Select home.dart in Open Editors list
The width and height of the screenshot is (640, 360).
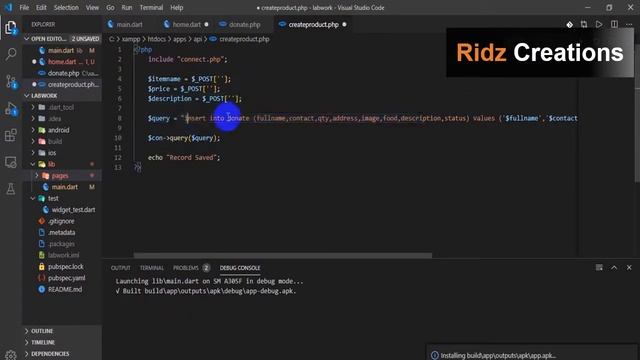click(x=62, y=62)
